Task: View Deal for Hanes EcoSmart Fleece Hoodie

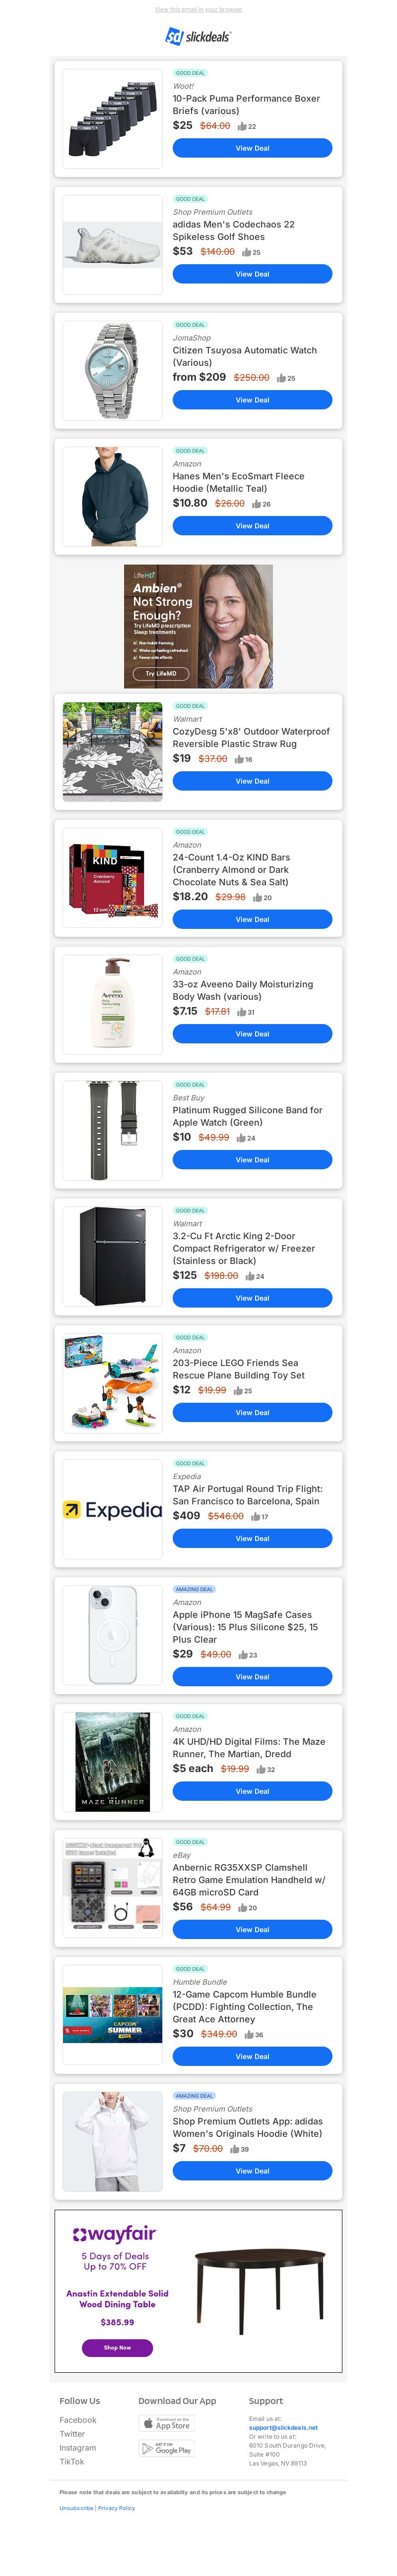Action: coord(252,526)
